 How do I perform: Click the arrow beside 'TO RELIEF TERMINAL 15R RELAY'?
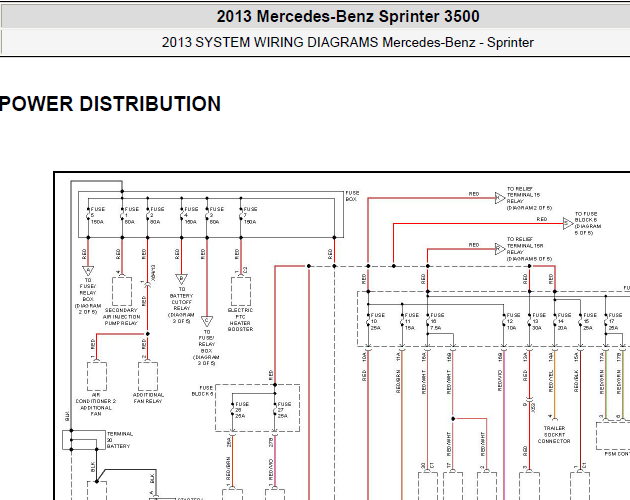500,249
